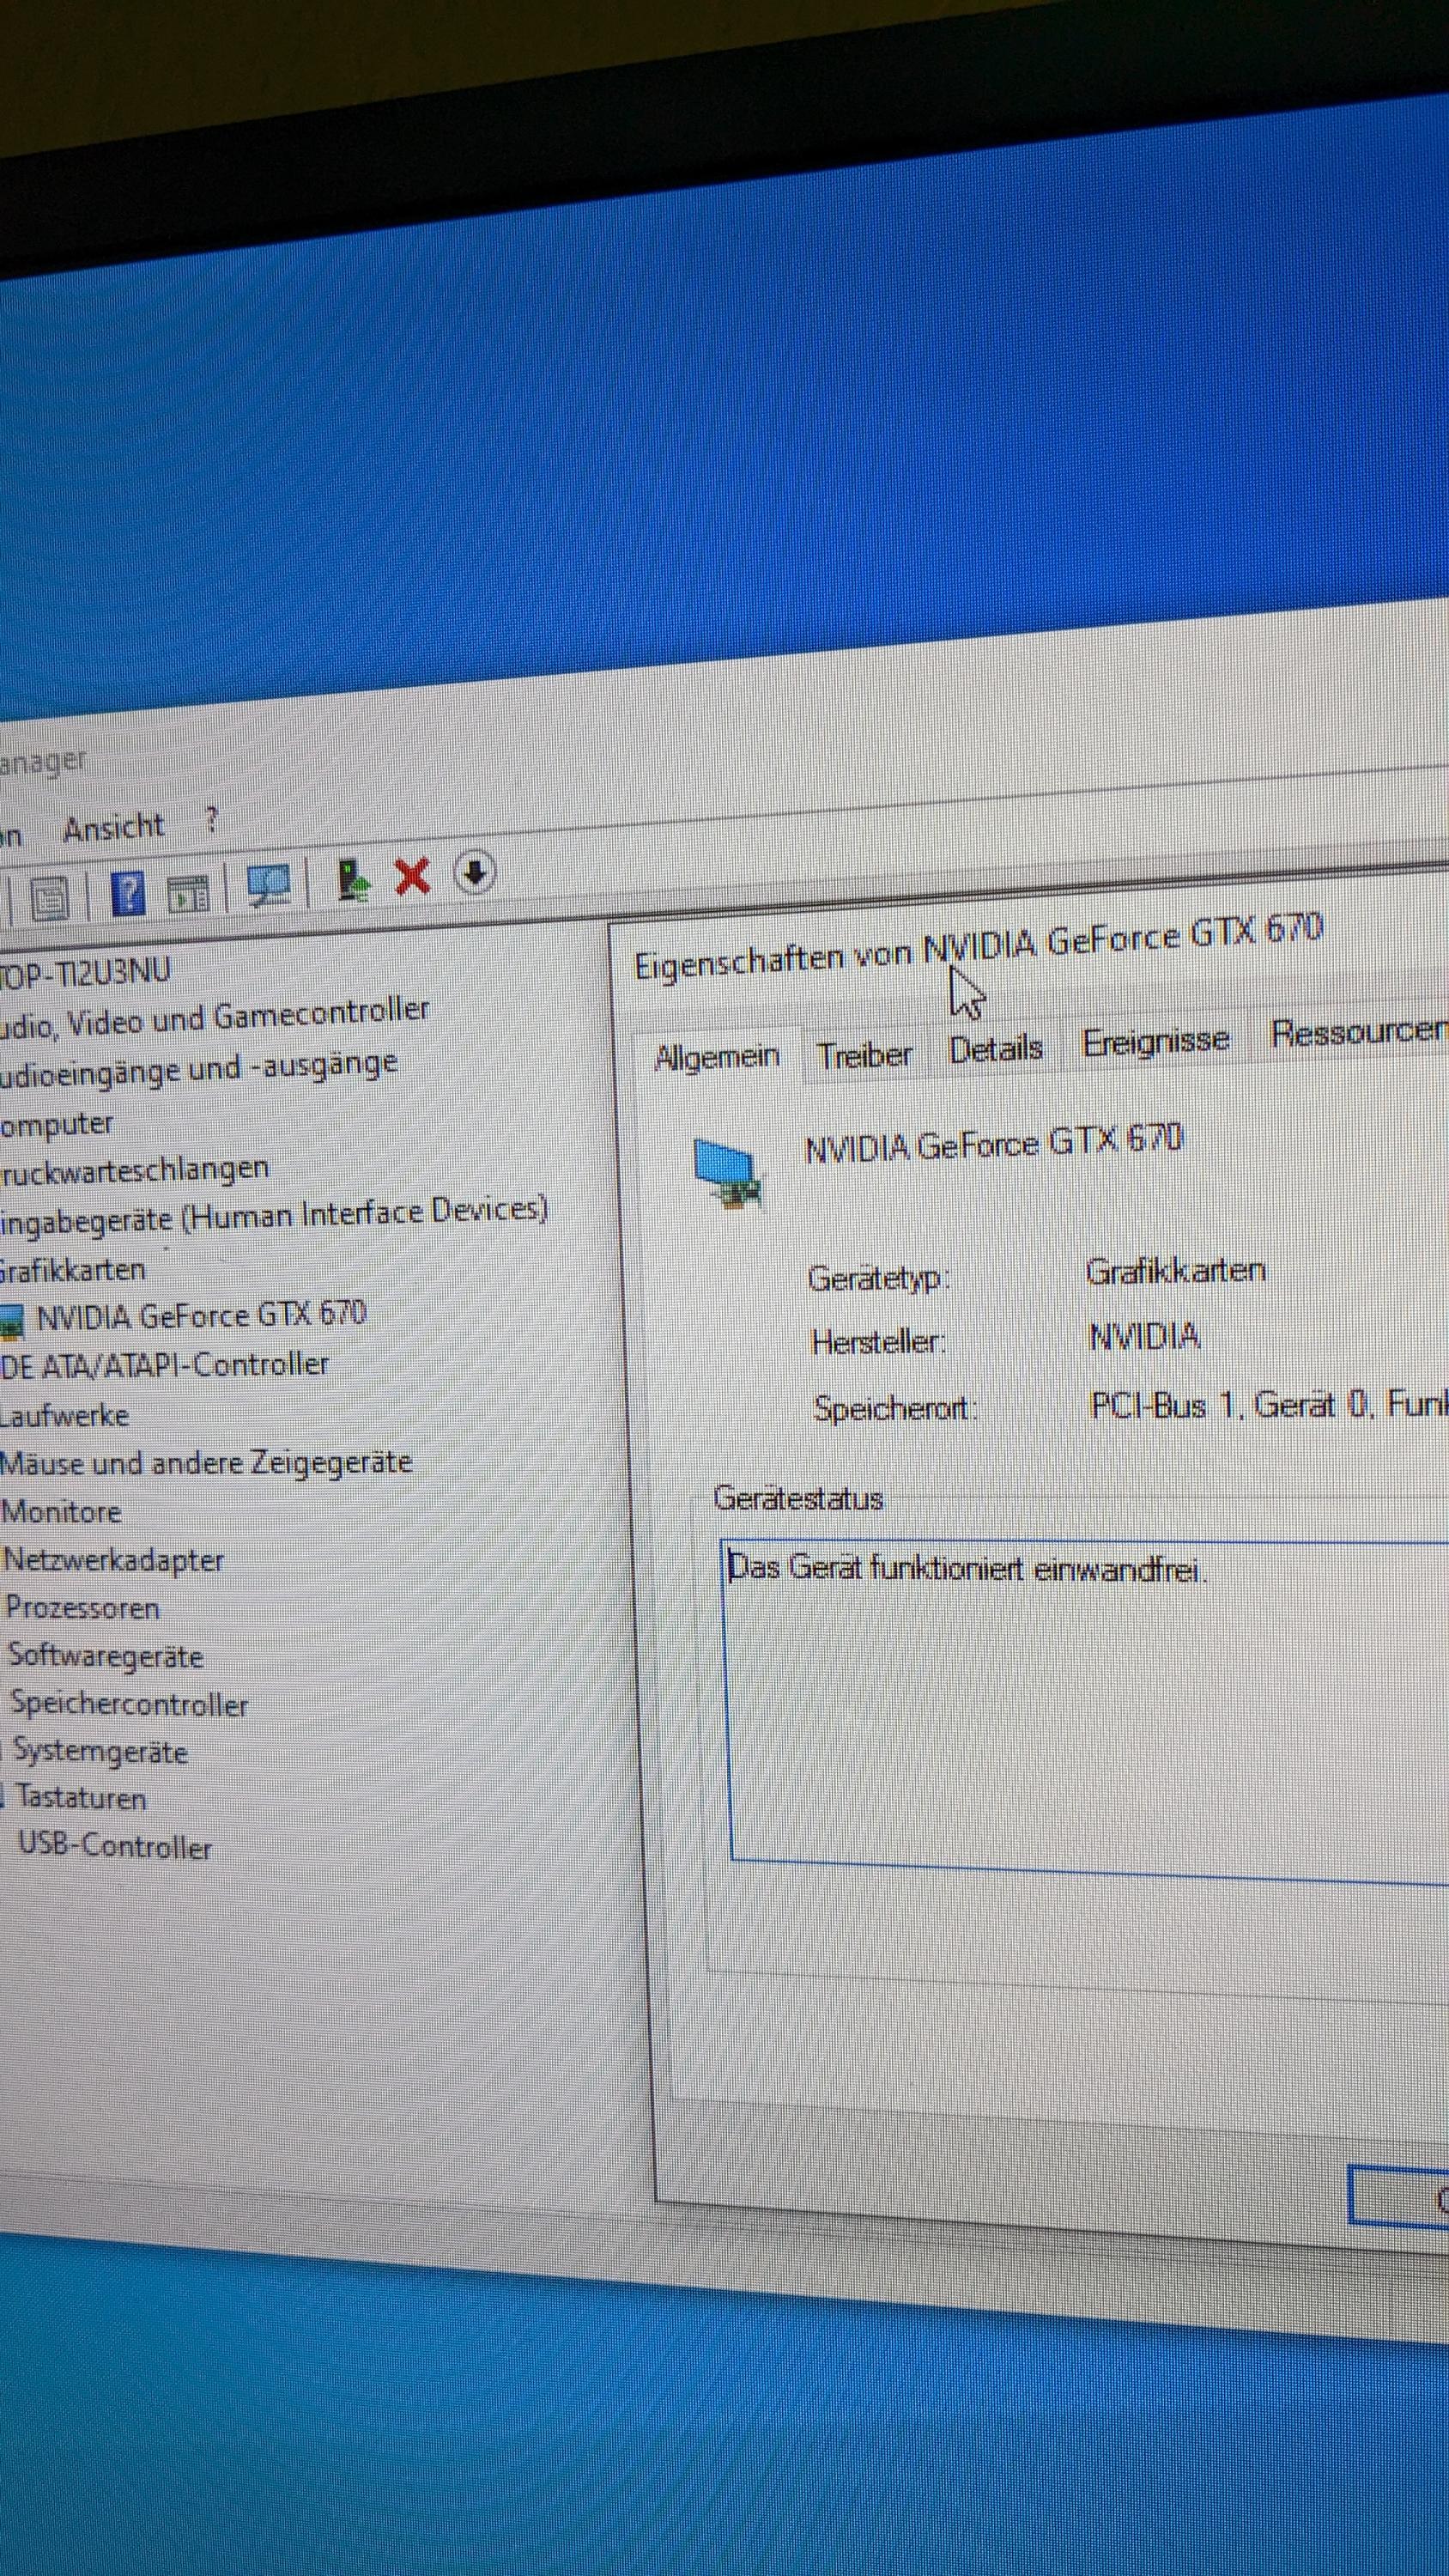Show the Ereignisse tab
This screenshot has width=1449, height=2576.
point(1155,1041)
